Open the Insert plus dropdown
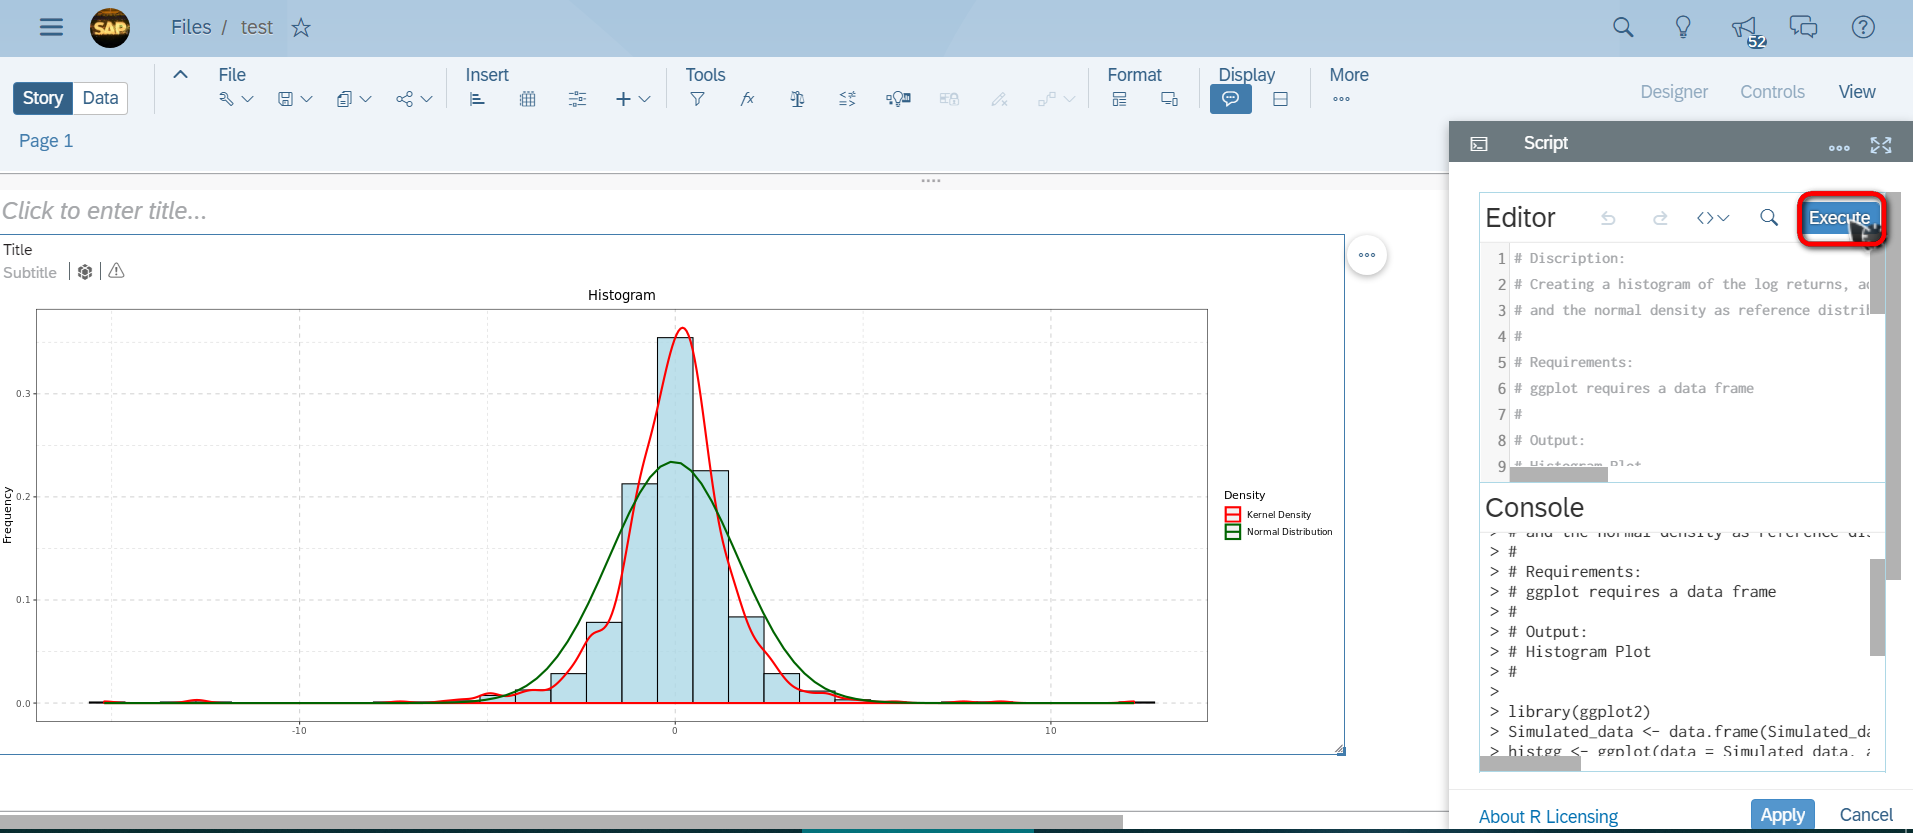1913x833 pixels. point(633,99)
